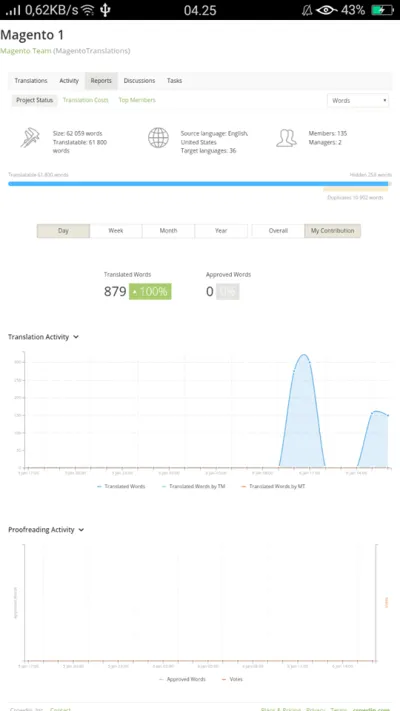
Task: Toggle the Approved Words legend series
Action: pyautogui.click(x=182, y=679)
